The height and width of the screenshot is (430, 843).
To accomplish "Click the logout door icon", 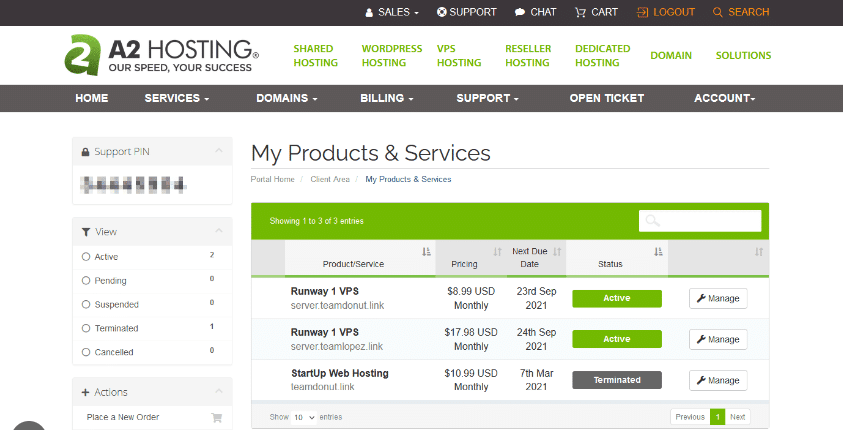I will (x=642, y=12).
